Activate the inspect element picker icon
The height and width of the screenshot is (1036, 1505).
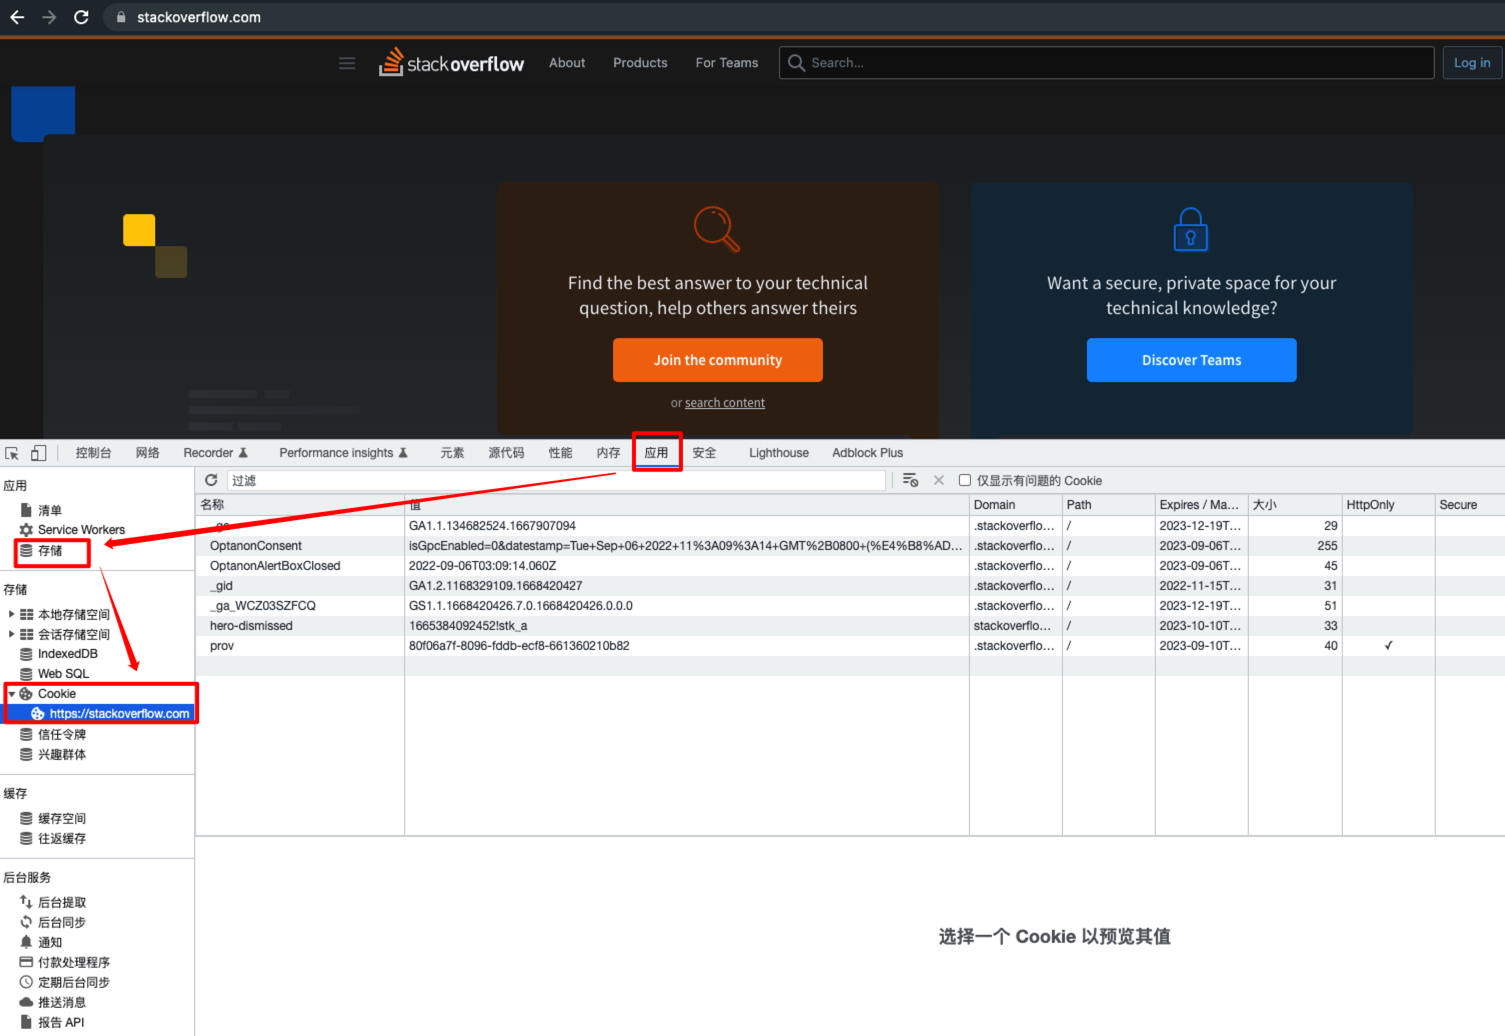[x=12, y=453]
